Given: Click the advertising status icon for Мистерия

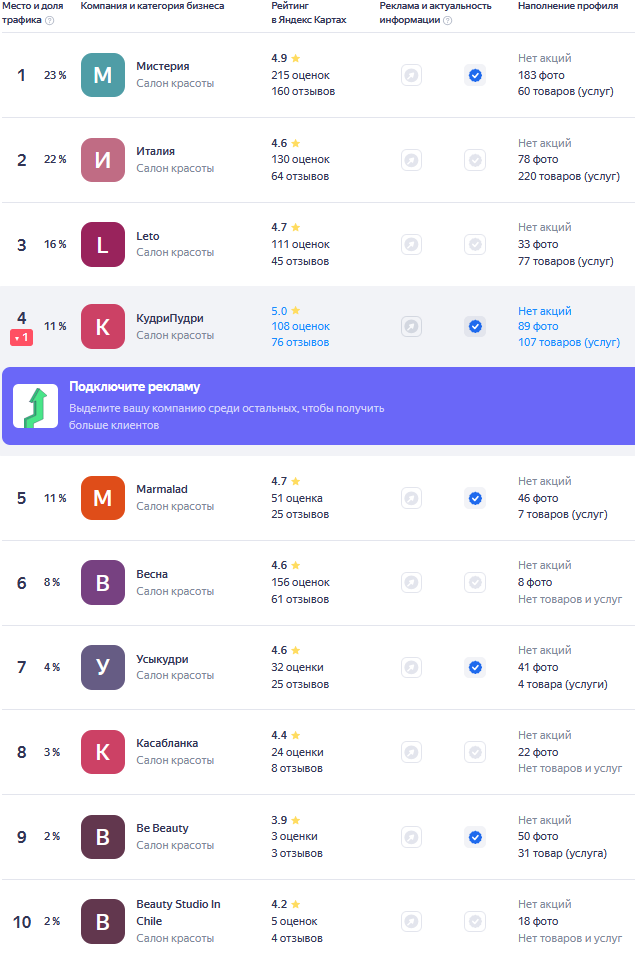Looking at the screenshot, I should point(411,75).
